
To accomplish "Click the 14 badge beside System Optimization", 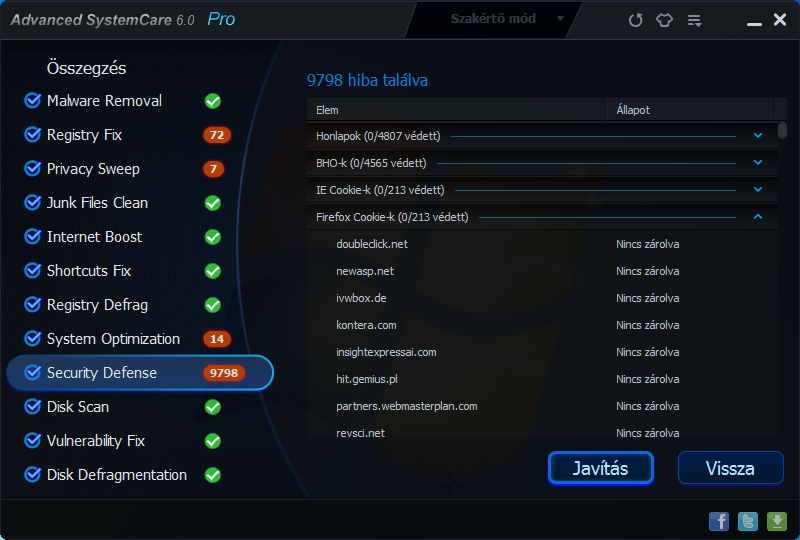I will pyautogui.click(x=217, y=339).
